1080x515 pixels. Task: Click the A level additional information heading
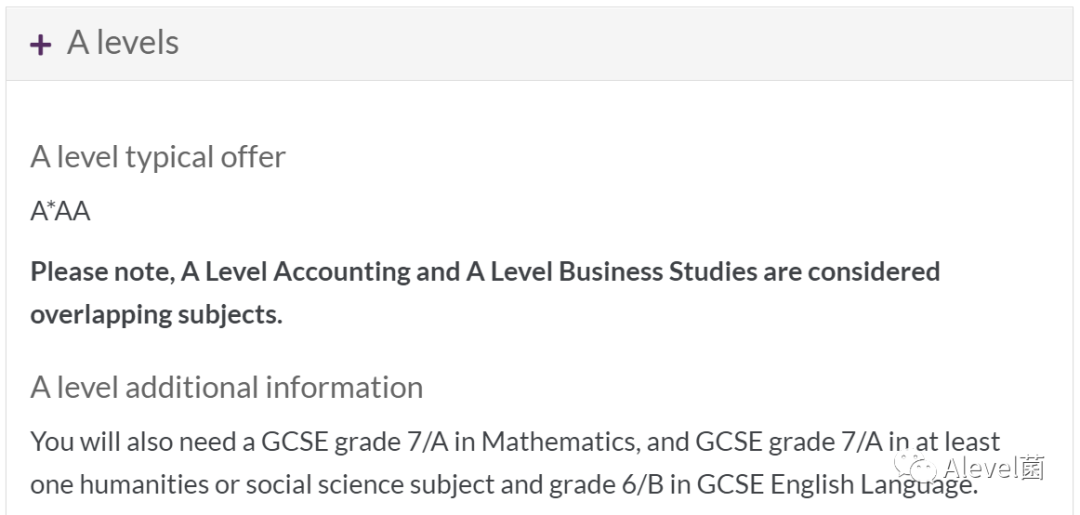tap(227, 388)
